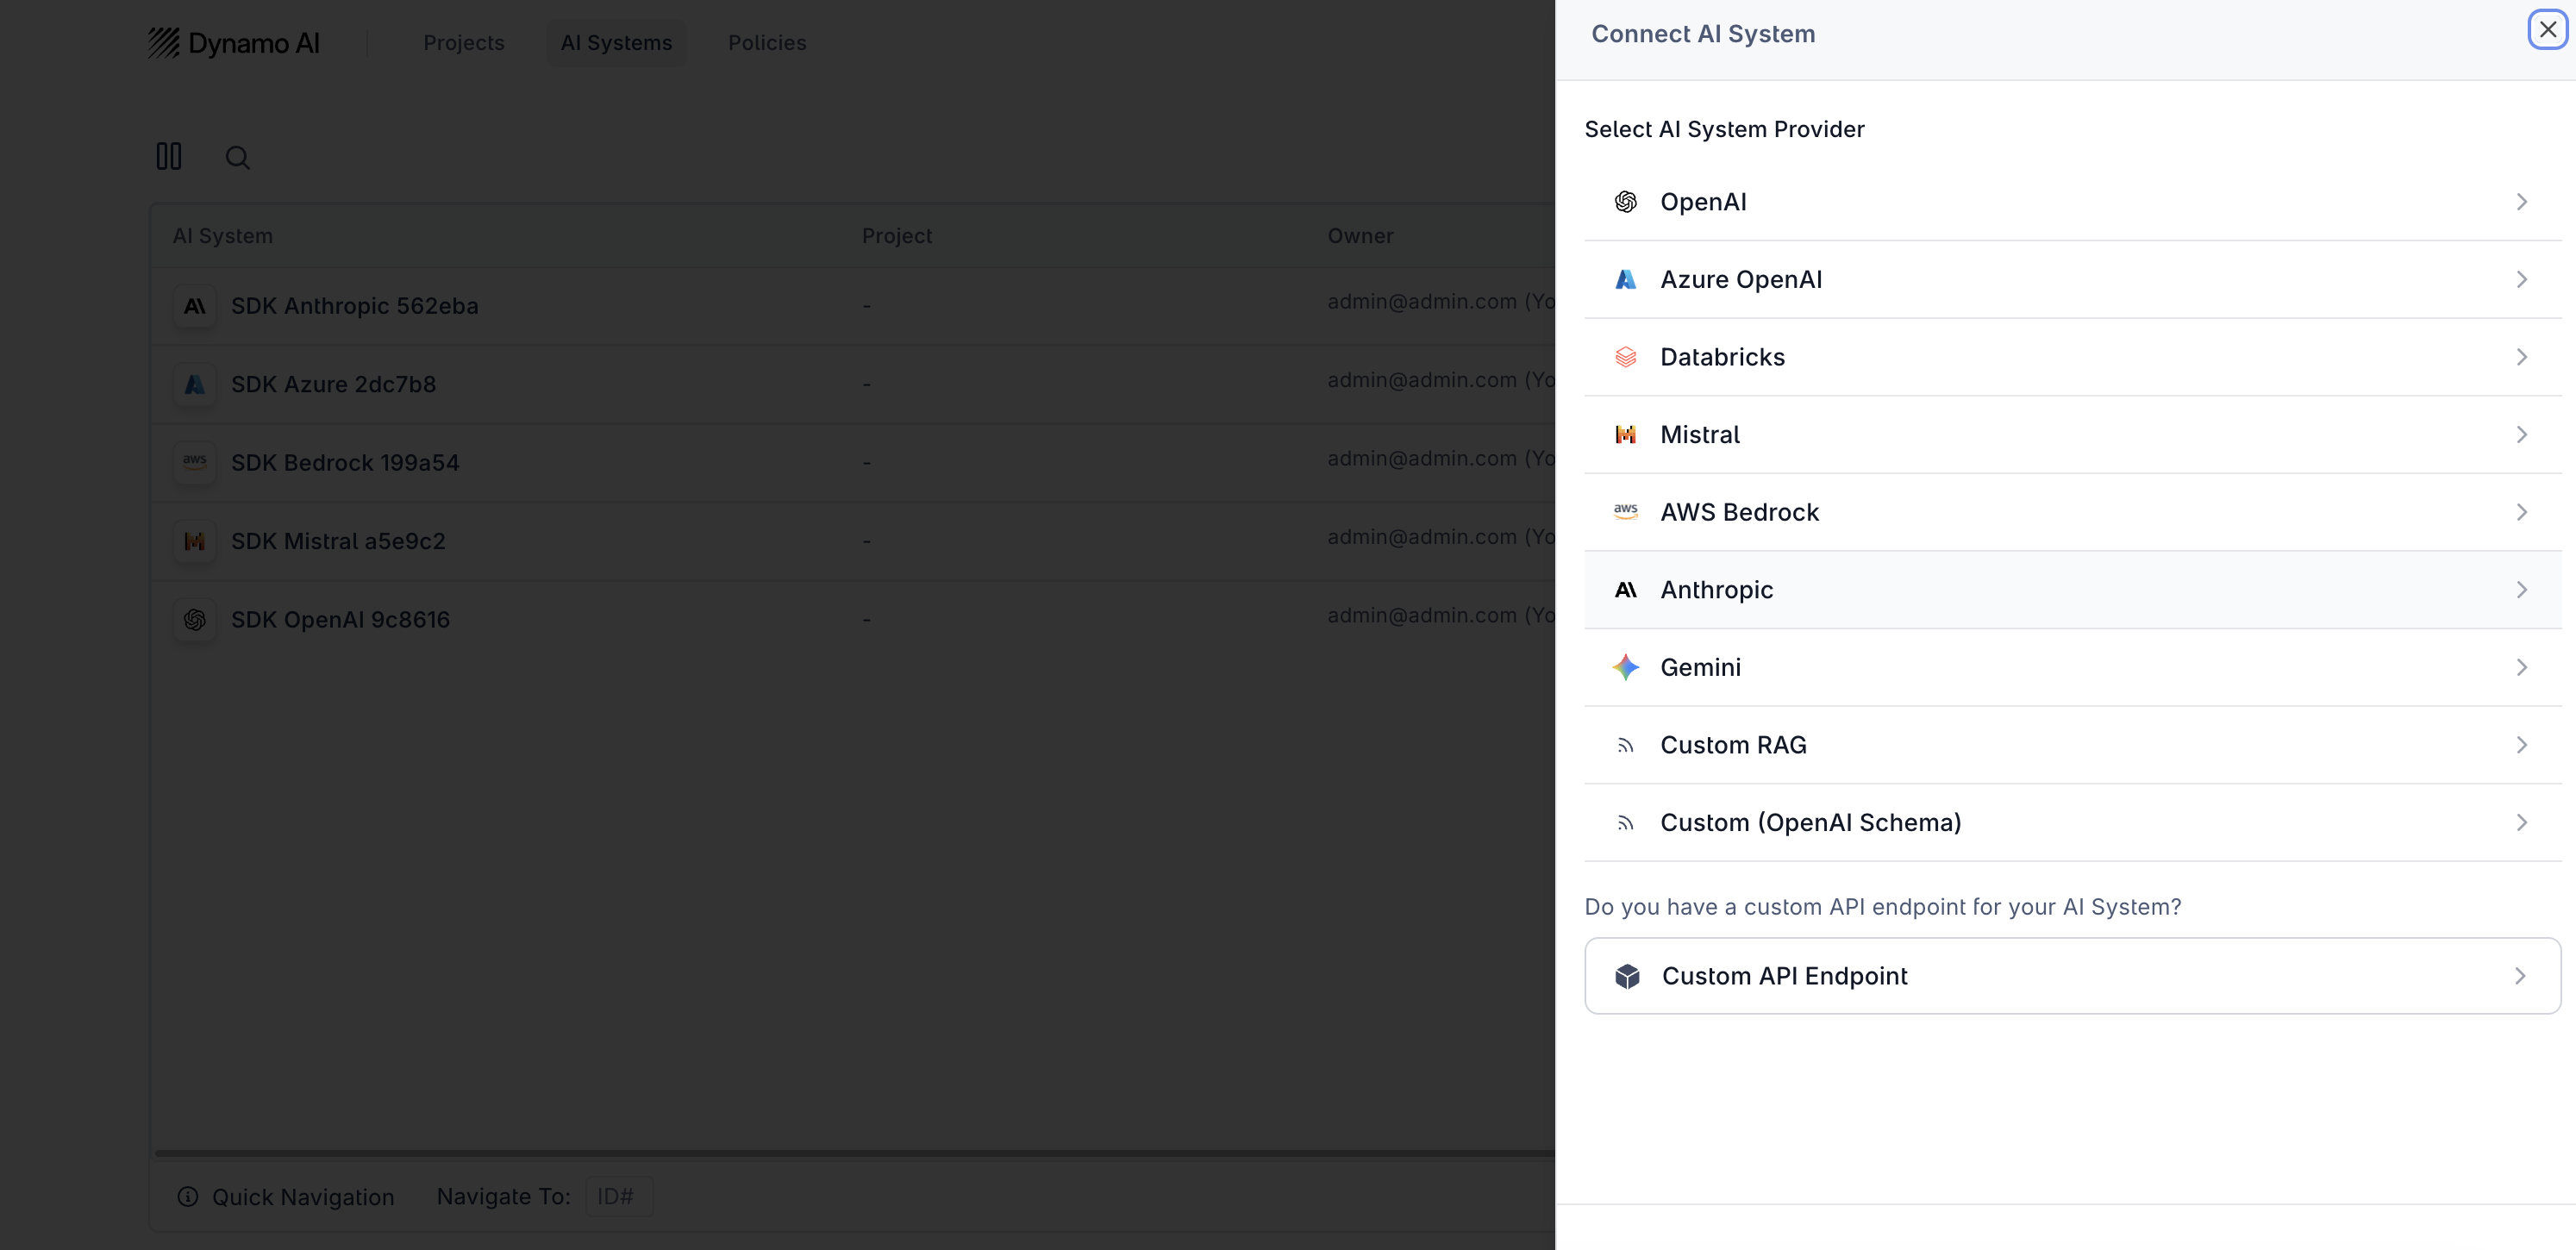
Task: Open SDK Bedrock 199a54 entry
Action: [345, 463]
